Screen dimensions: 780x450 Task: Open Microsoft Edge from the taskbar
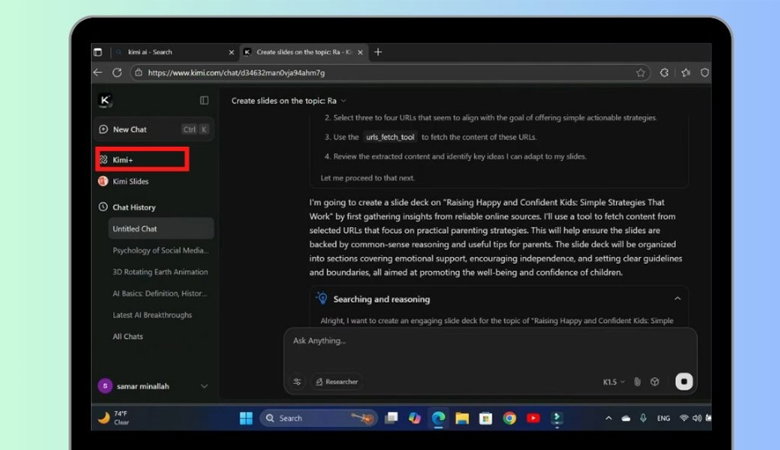pyautogui.click(x=438, y=418)
